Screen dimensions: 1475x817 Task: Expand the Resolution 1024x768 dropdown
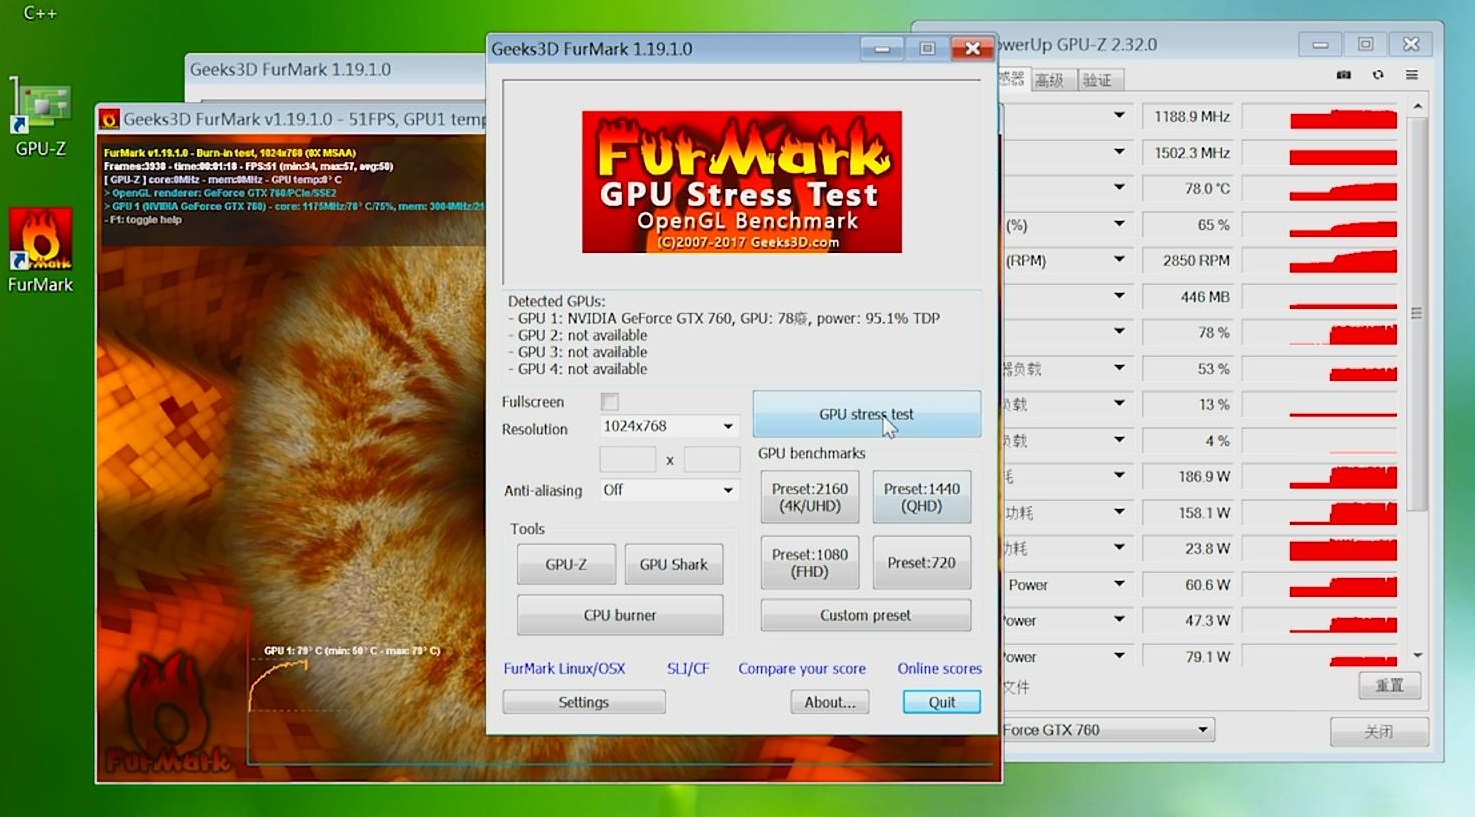coord(728,427)
